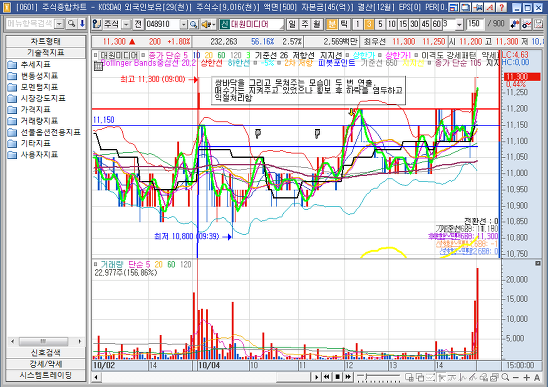Choose the 30 minute interval button

(x=414, y=24)
